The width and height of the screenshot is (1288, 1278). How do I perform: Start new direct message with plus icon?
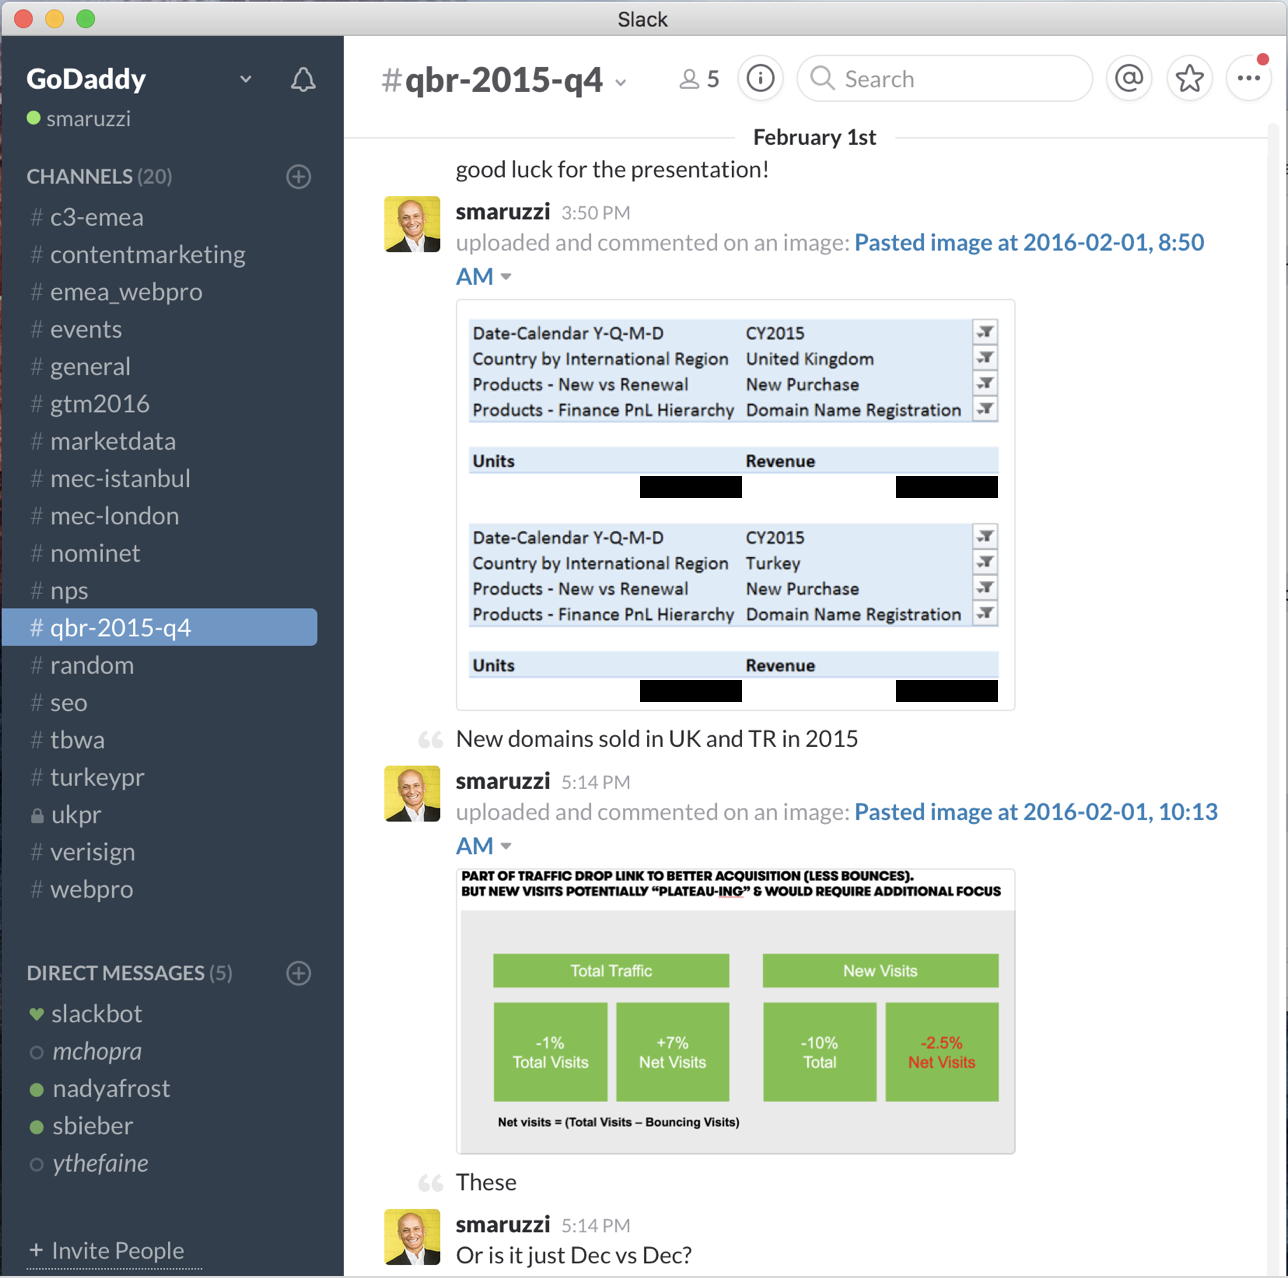[x=298, y=973]
